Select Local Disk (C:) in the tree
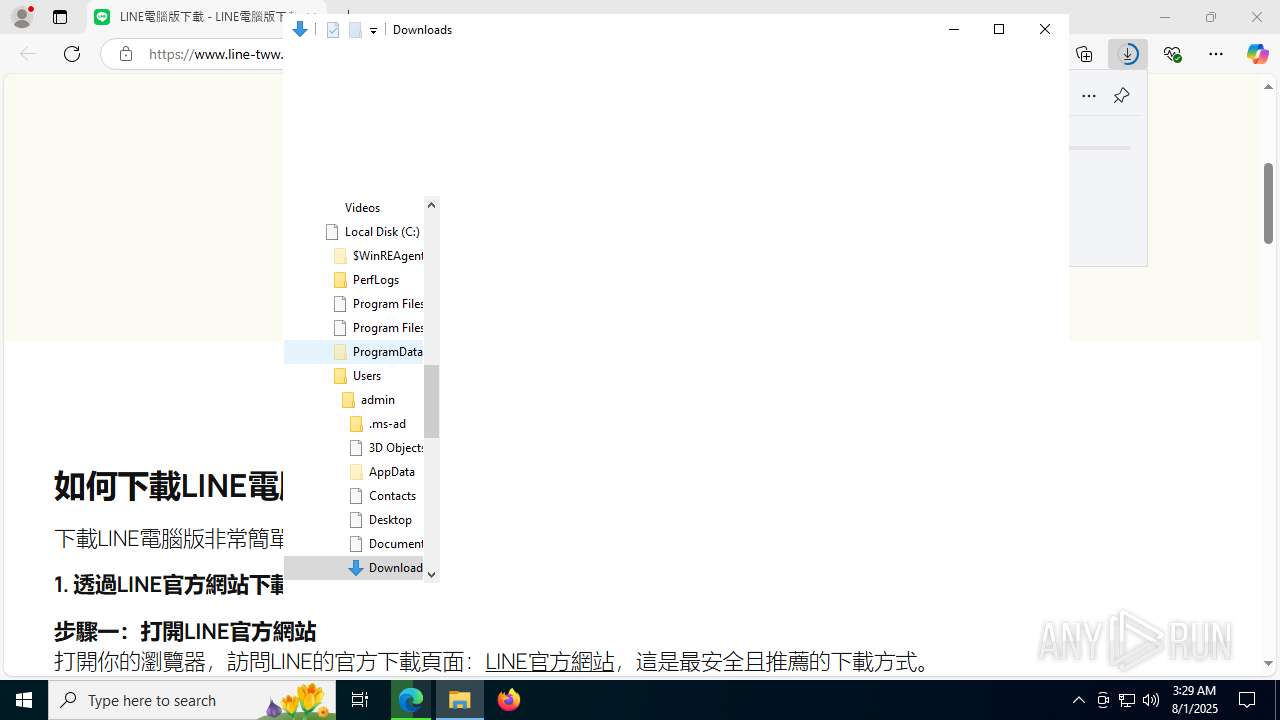The width and height of the screenshot is (1280, 720). coord(382,232)
